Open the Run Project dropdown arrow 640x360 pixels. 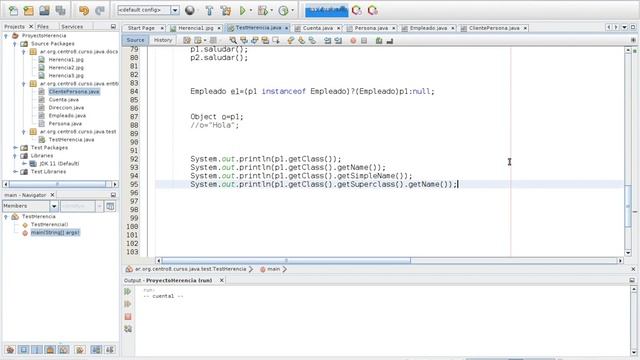251,11
